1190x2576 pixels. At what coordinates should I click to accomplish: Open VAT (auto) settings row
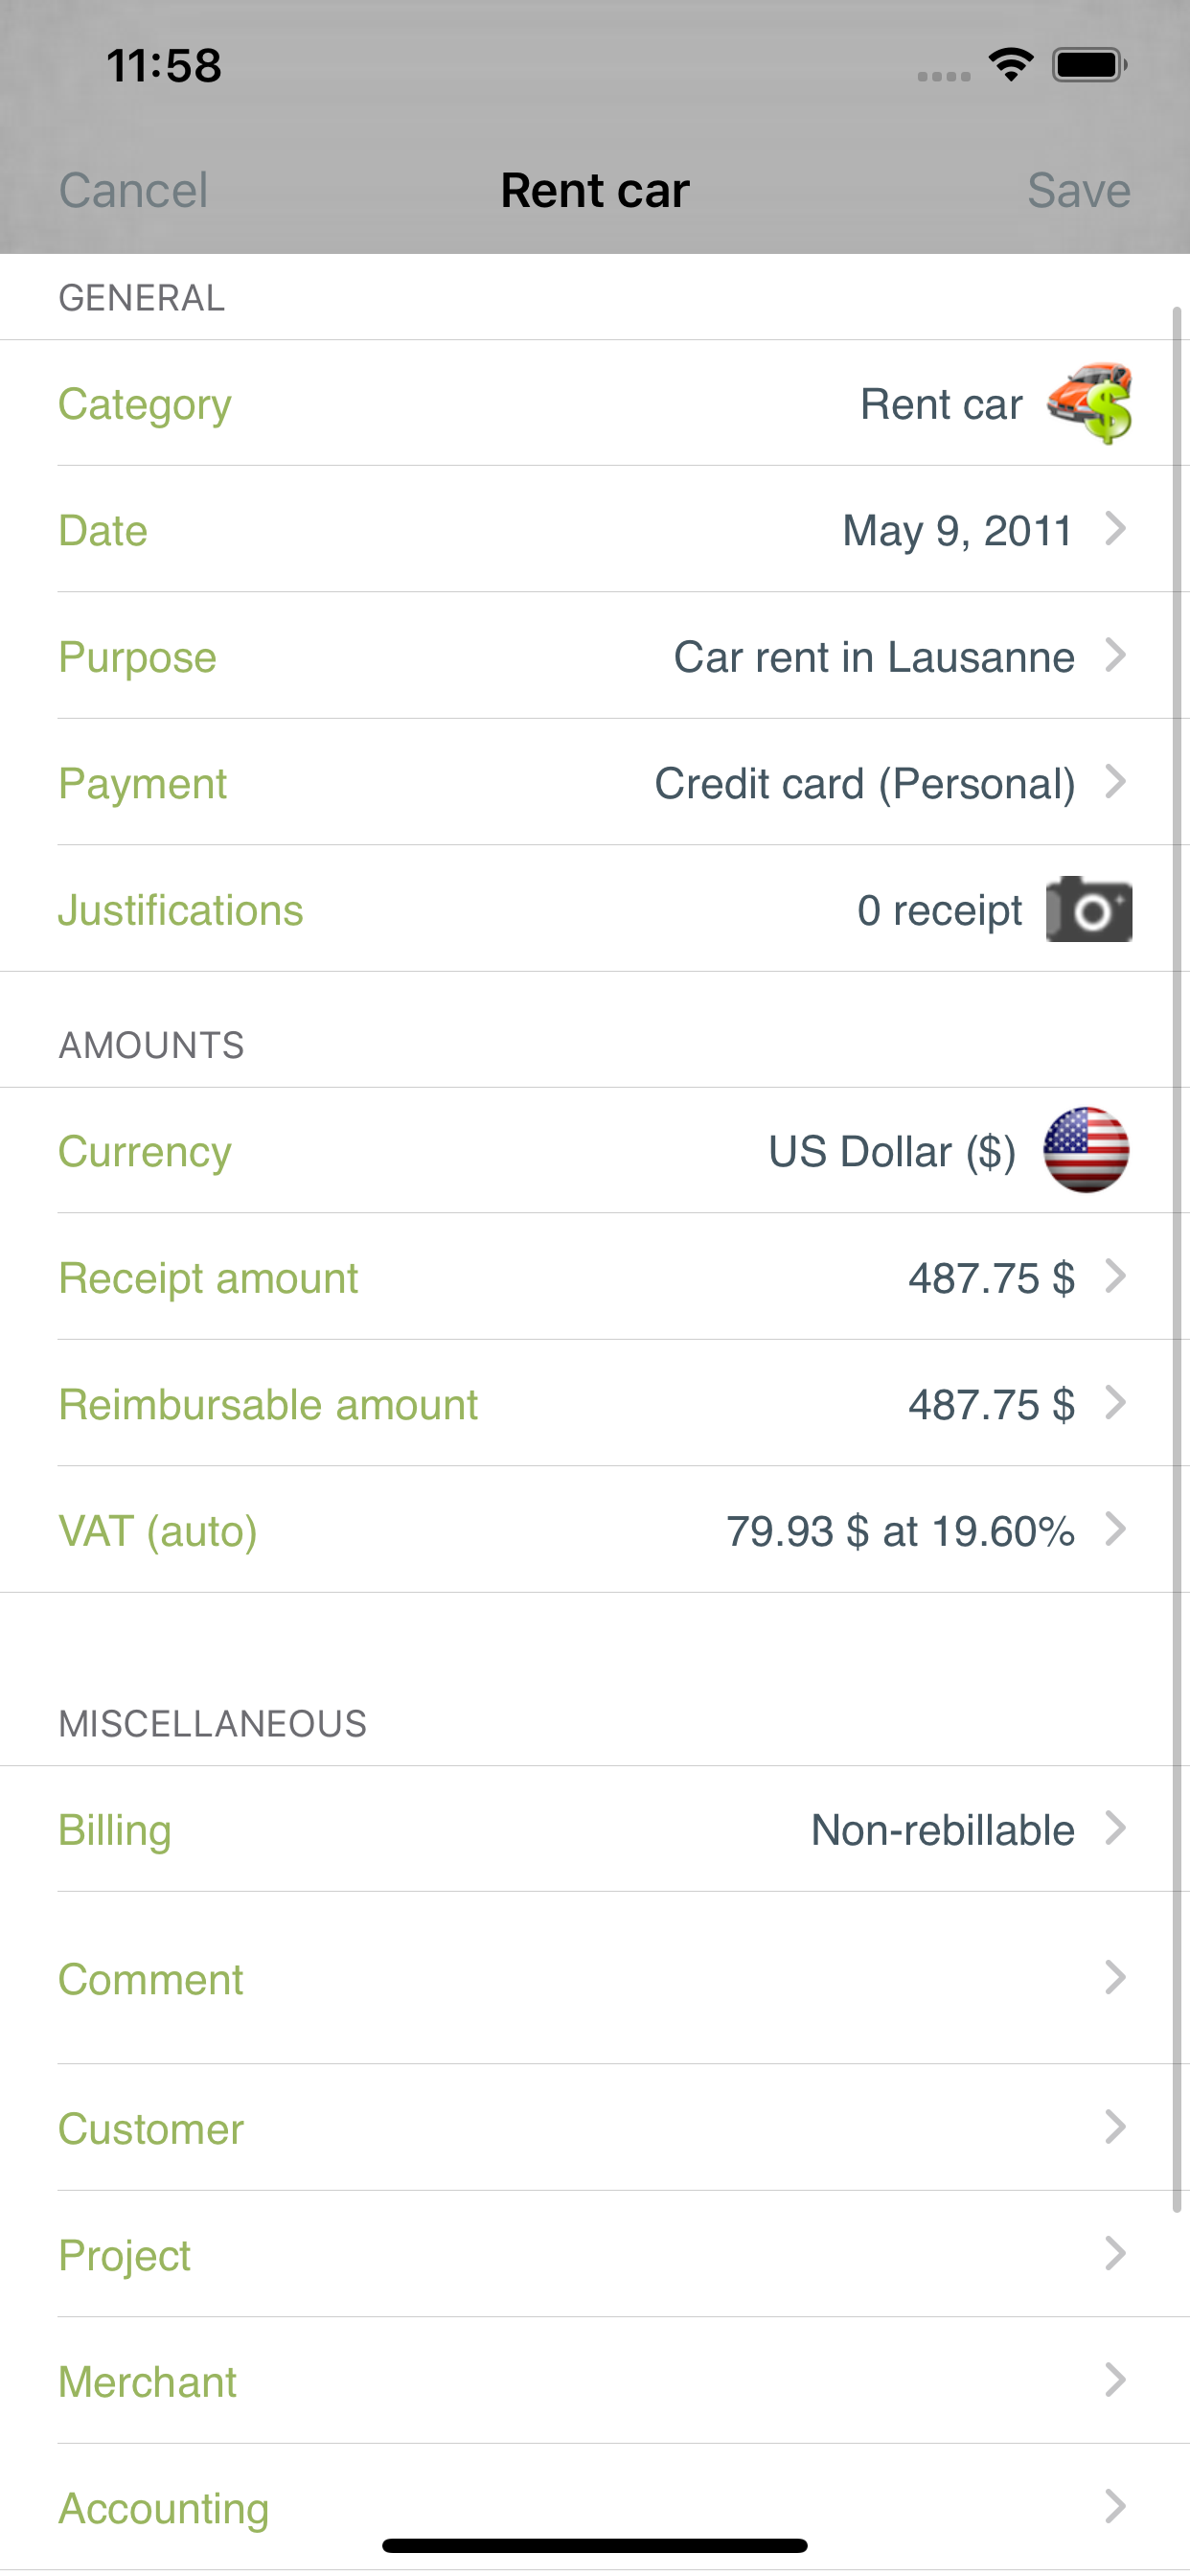(x=595, y=1530)
